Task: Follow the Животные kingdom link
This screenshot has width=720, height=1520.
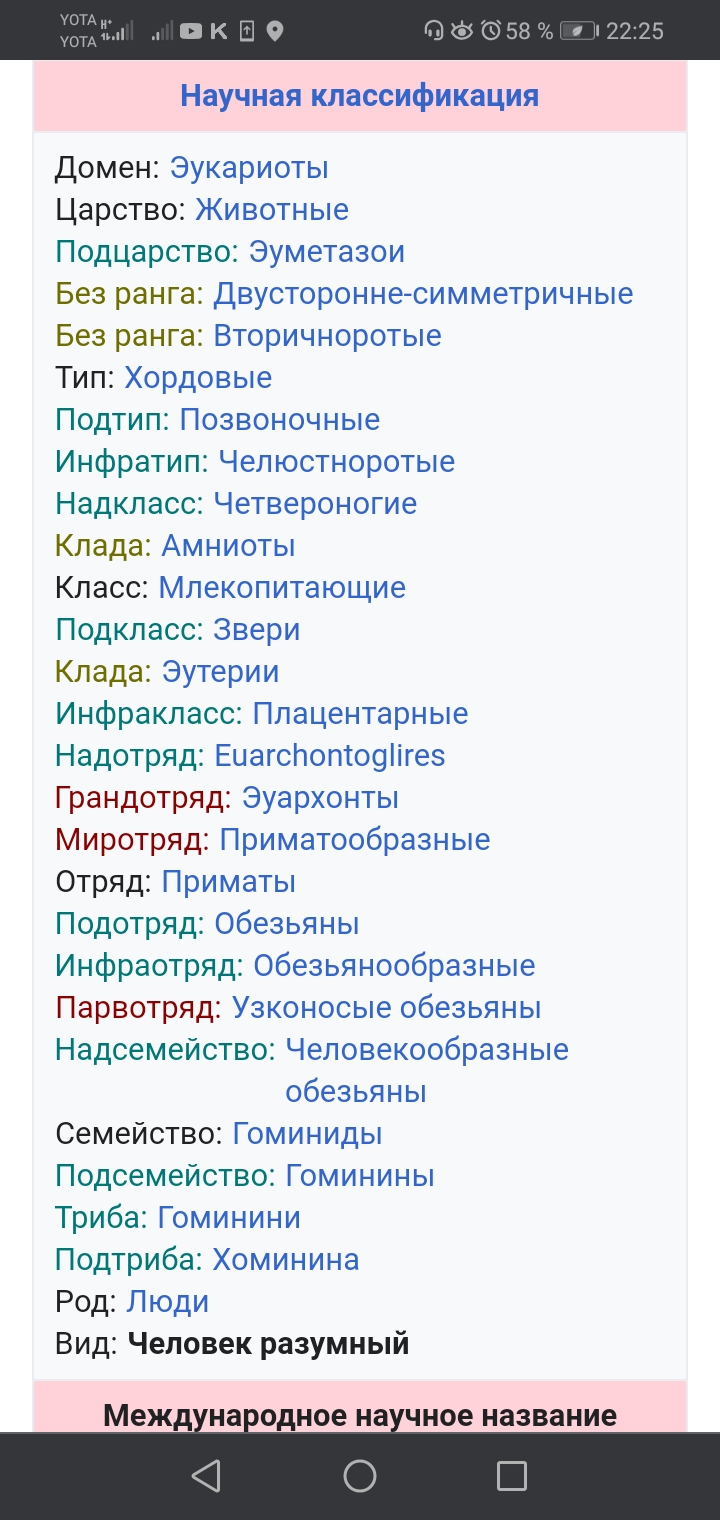Action: (x=272, y=210)
